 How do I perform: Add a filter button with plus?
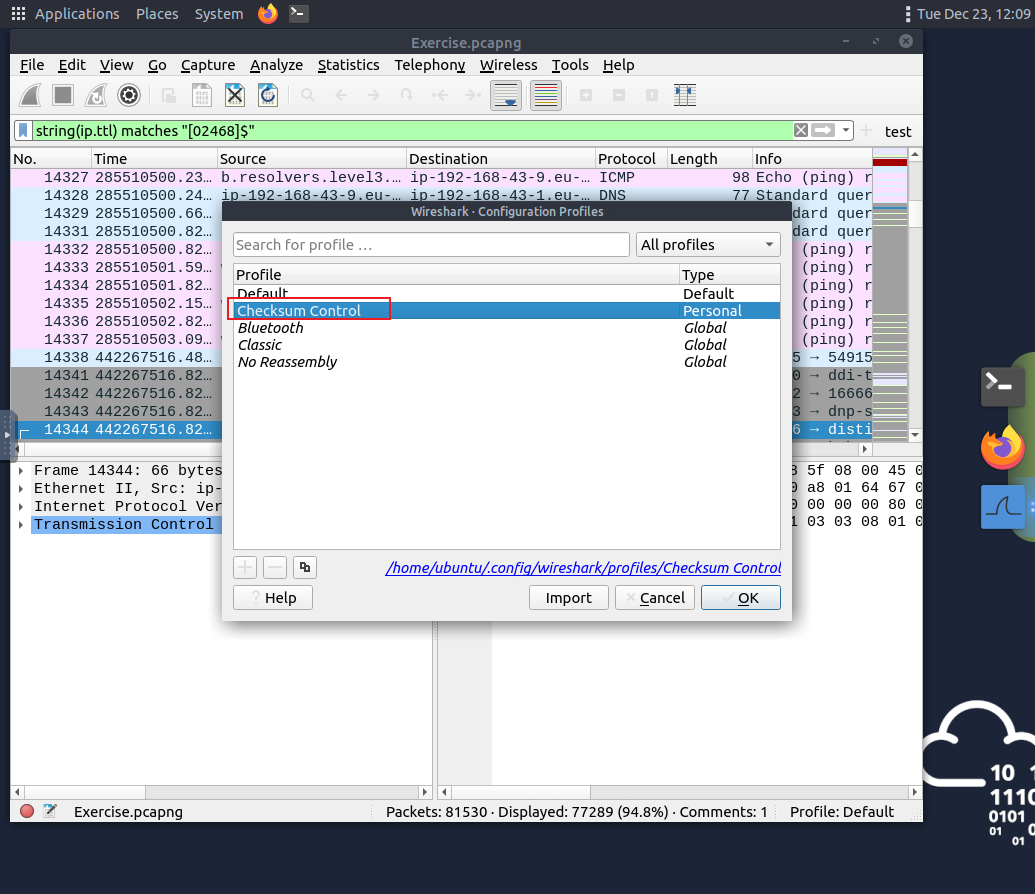point(866,131)
